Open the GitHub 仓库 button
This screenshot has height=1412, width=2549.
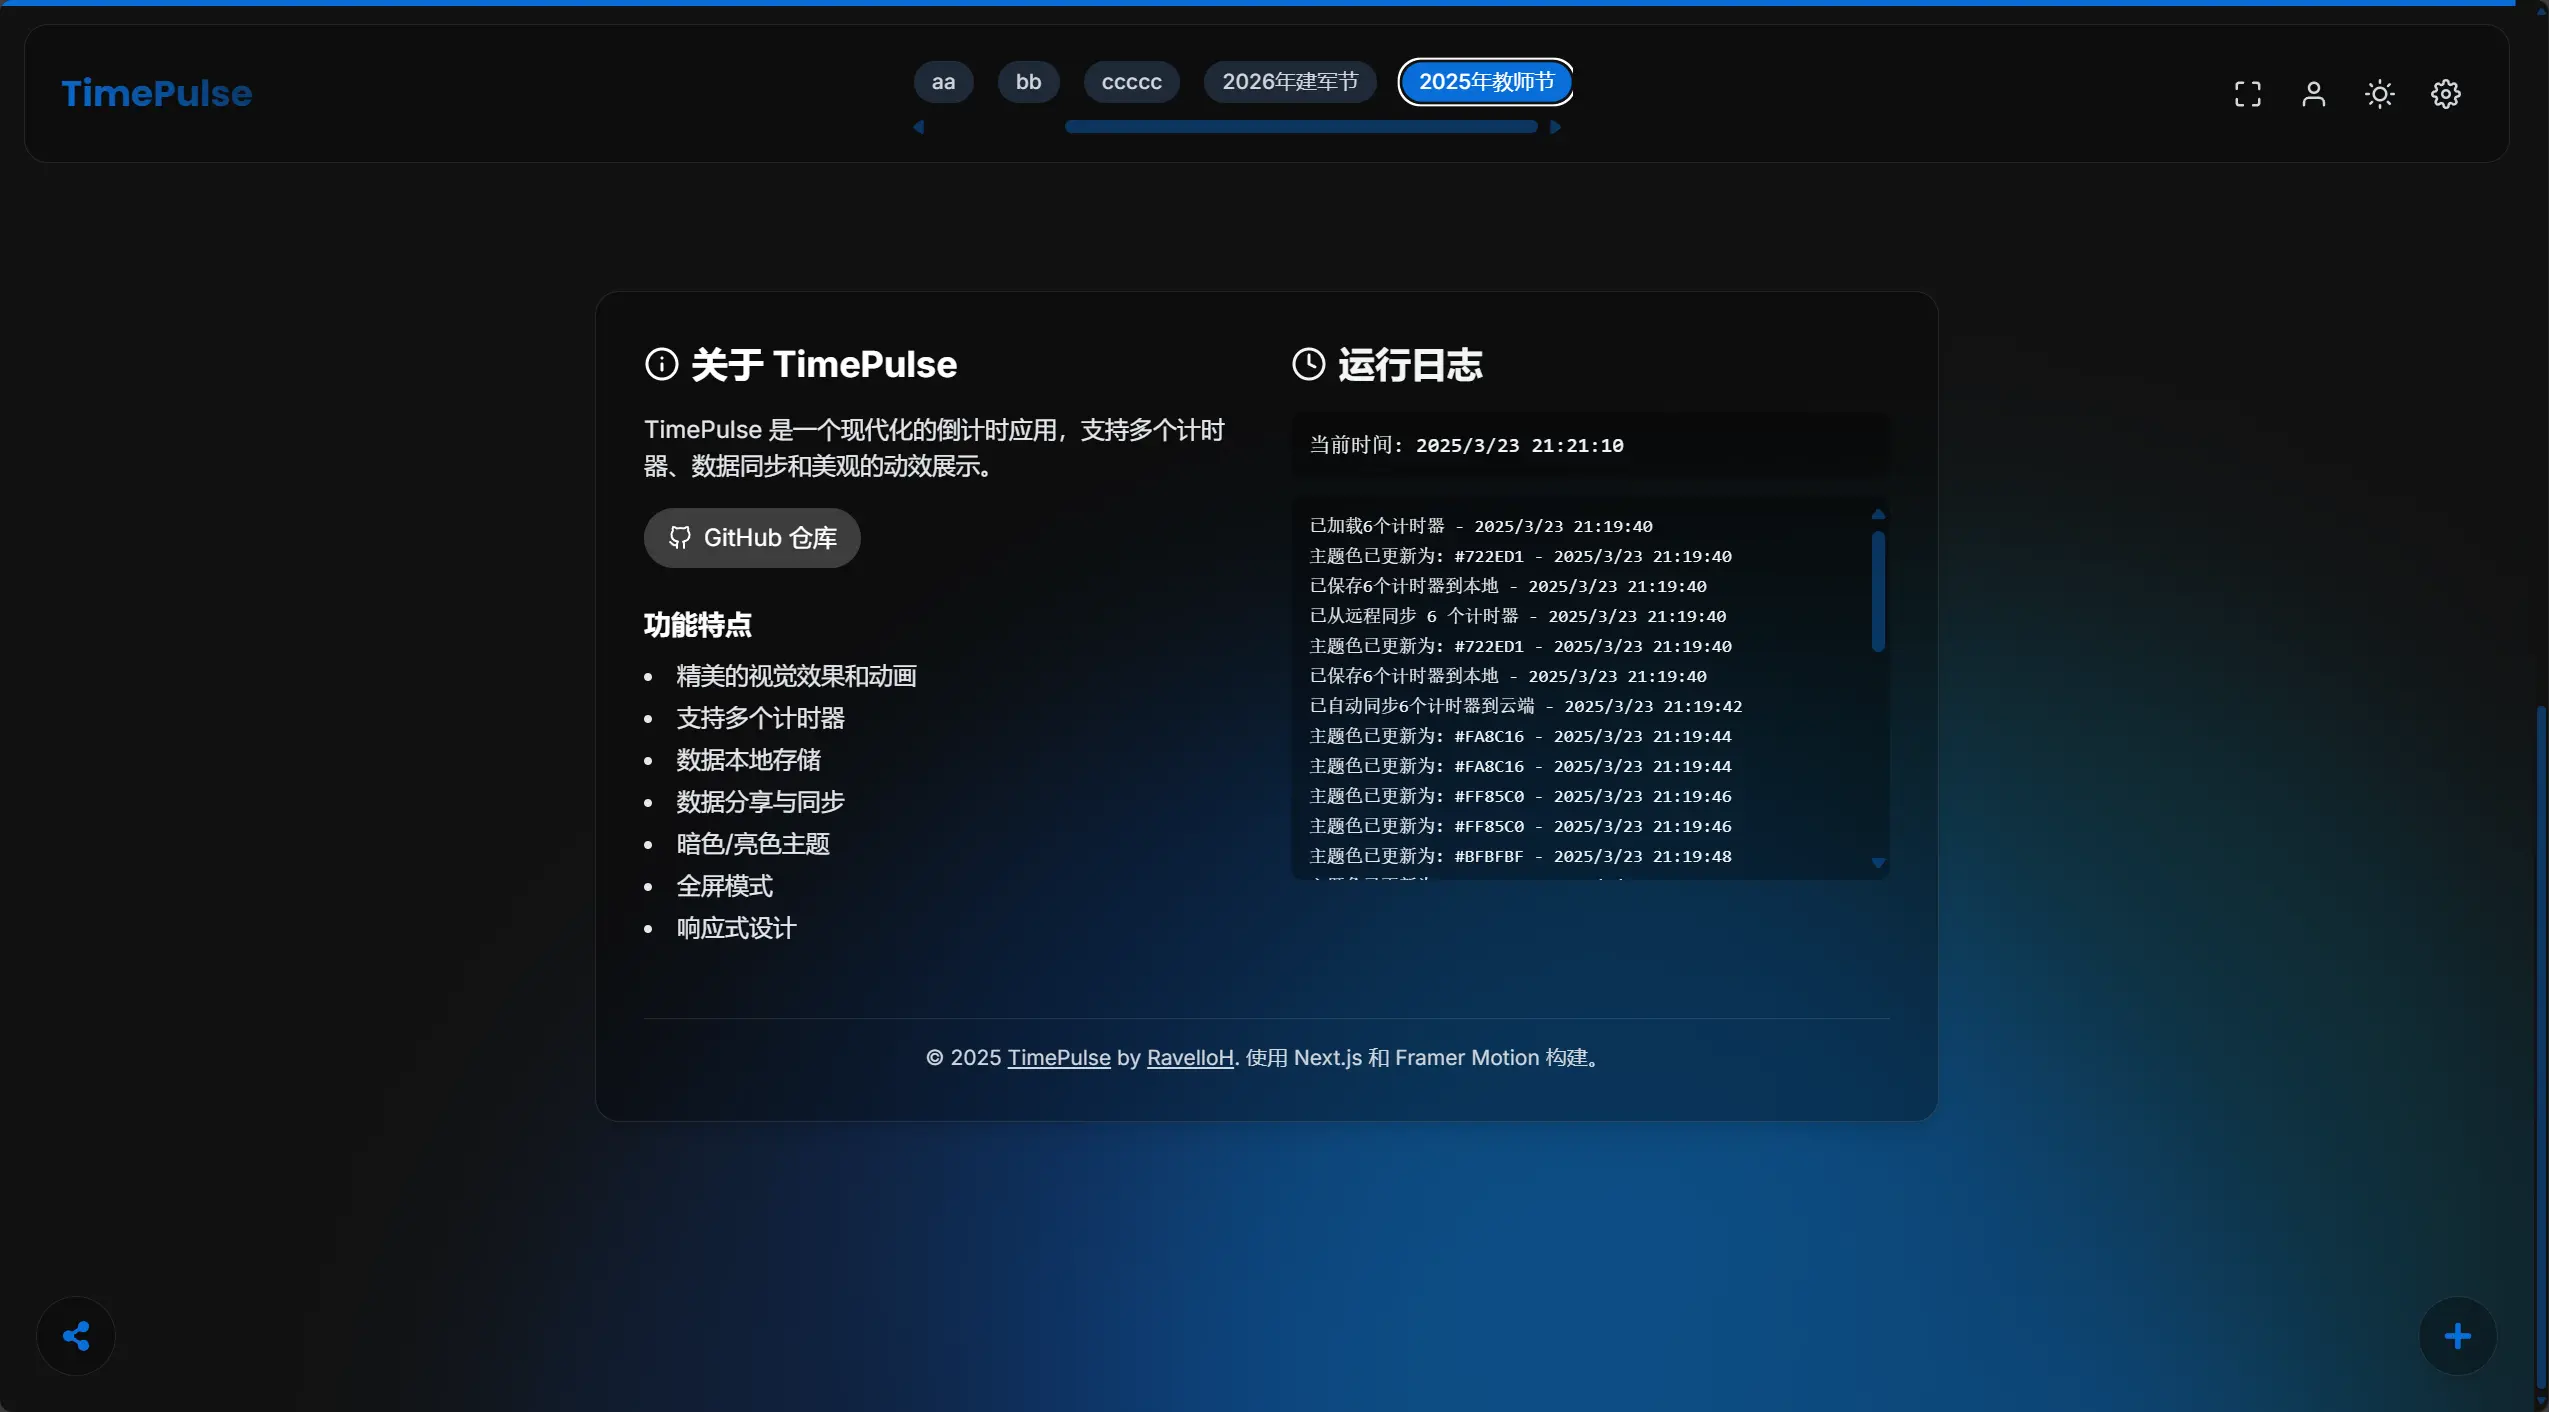point(752,538)
